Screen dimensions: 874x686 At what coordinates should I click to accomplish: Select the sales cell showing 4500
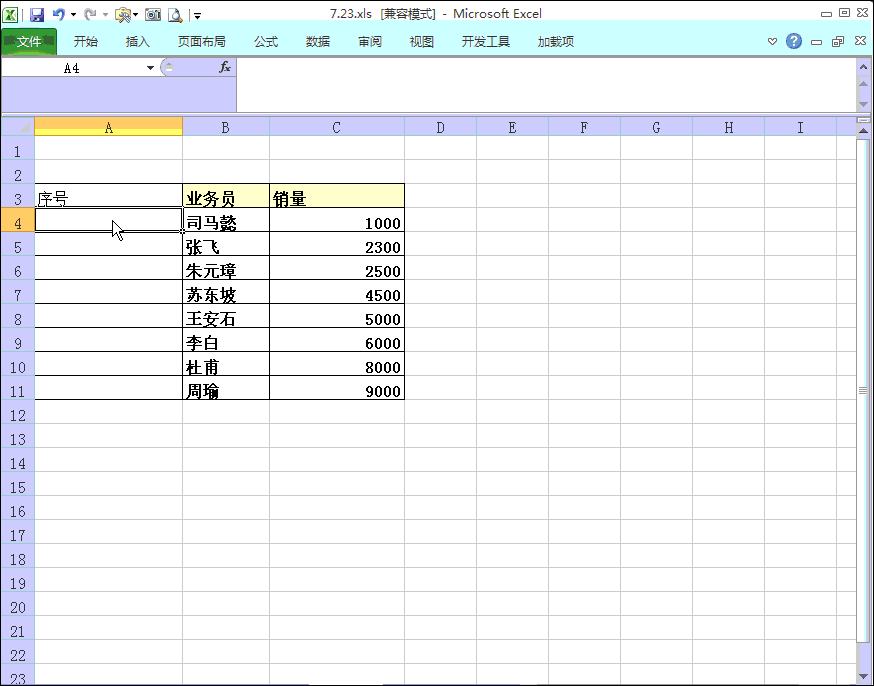(x=337, y=292)
